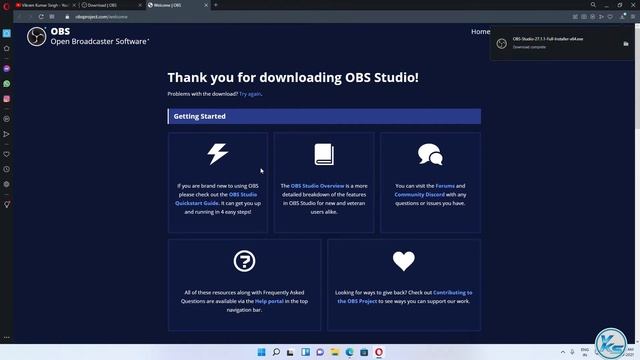Open the OBS Studio Quickstart Guide link
The width and height of the screenshot is (640, 360).
tap(216, 199)
